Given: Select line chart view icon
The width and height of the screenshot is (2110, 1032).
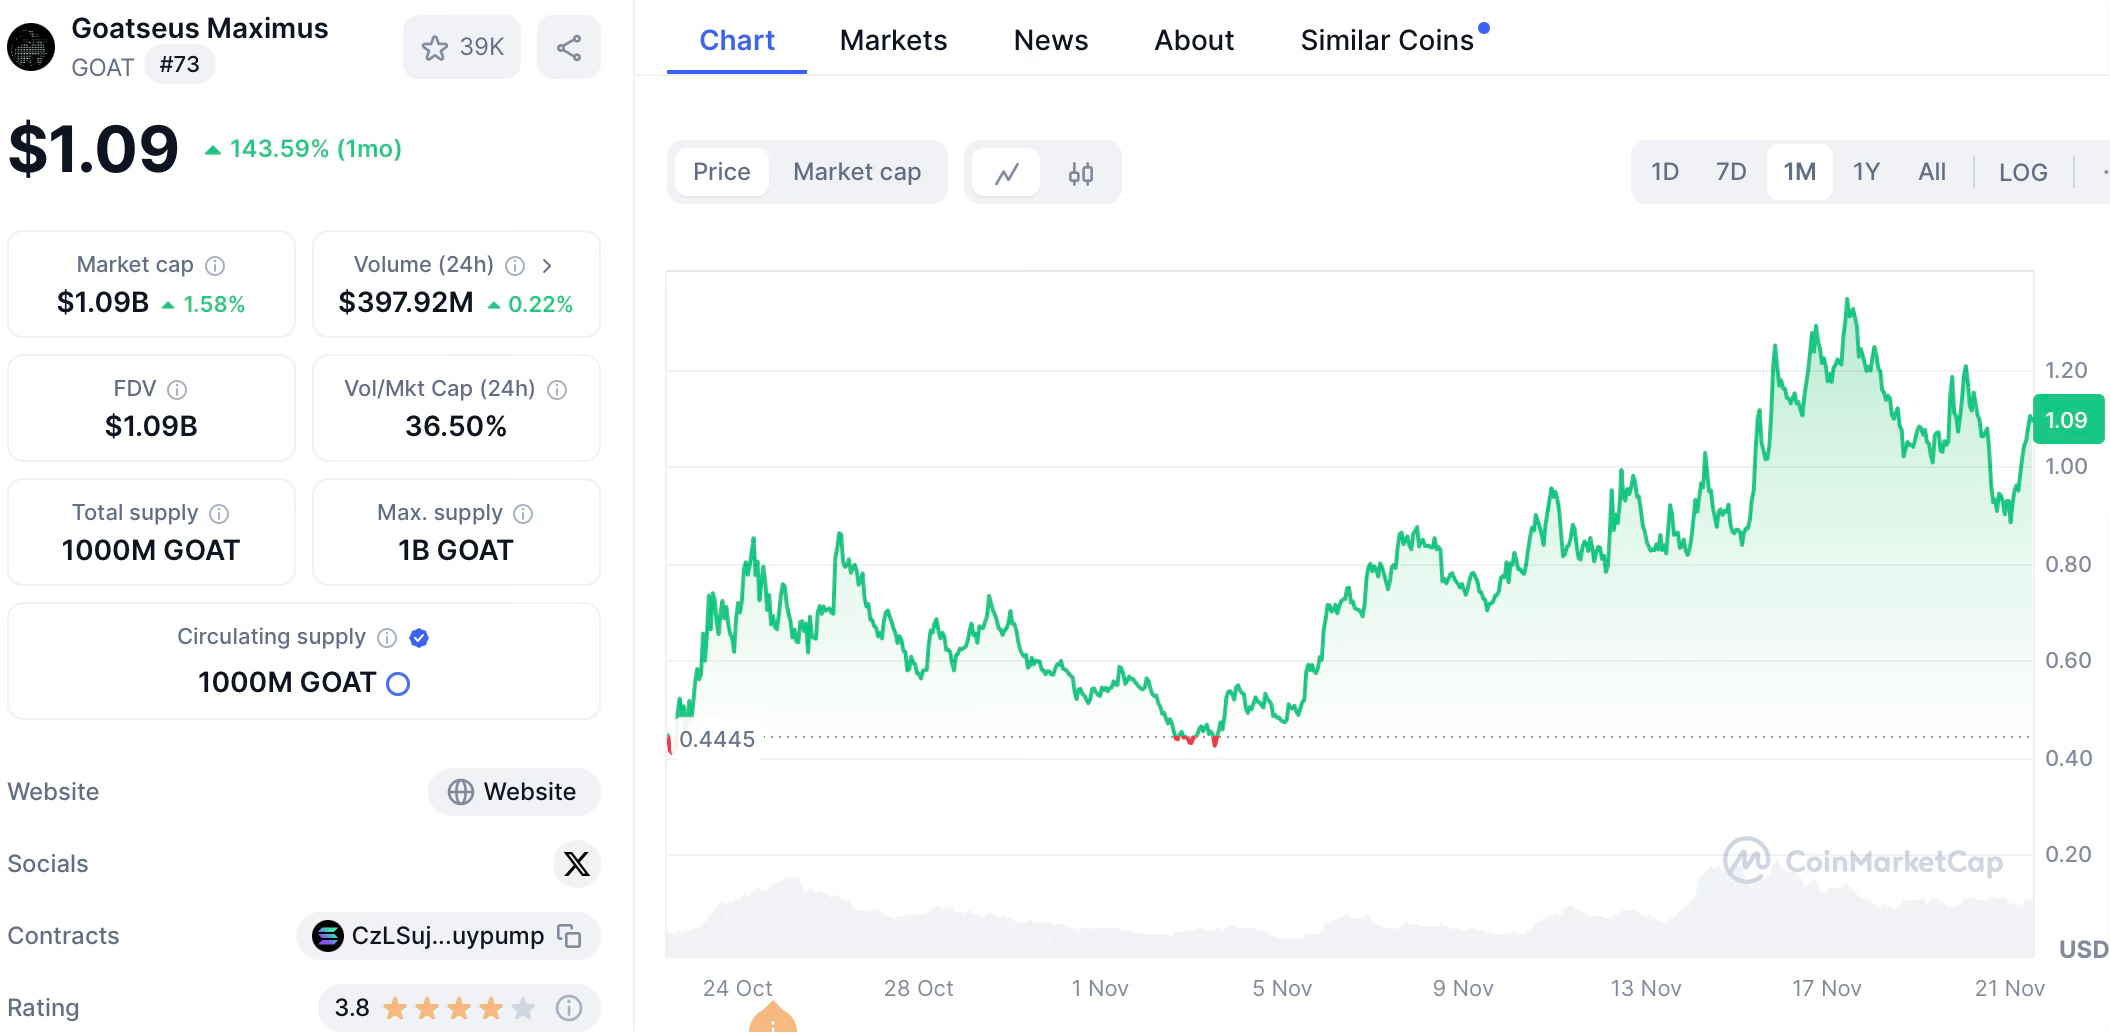Looking at the screenshot, I should pos(1006,173).
